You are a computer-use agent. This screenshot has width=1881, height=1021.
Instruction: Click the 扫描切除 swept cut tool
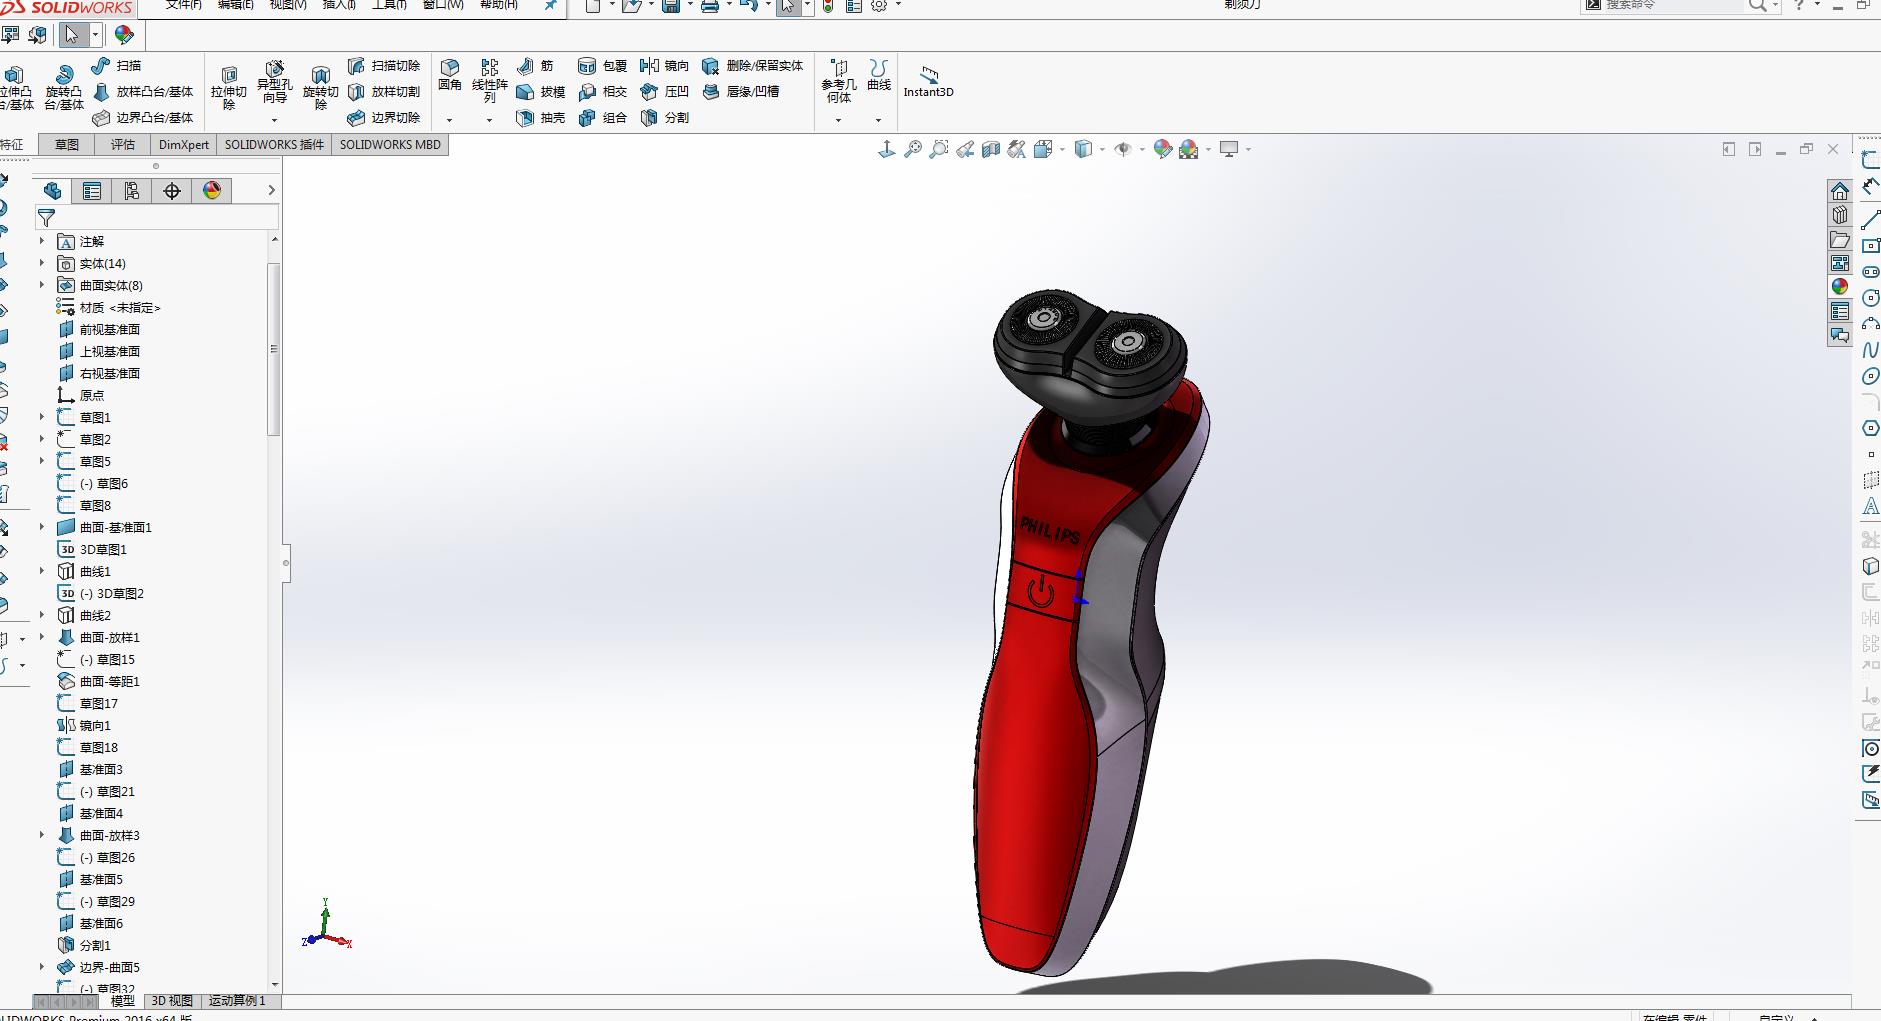(x=384, y=66)
